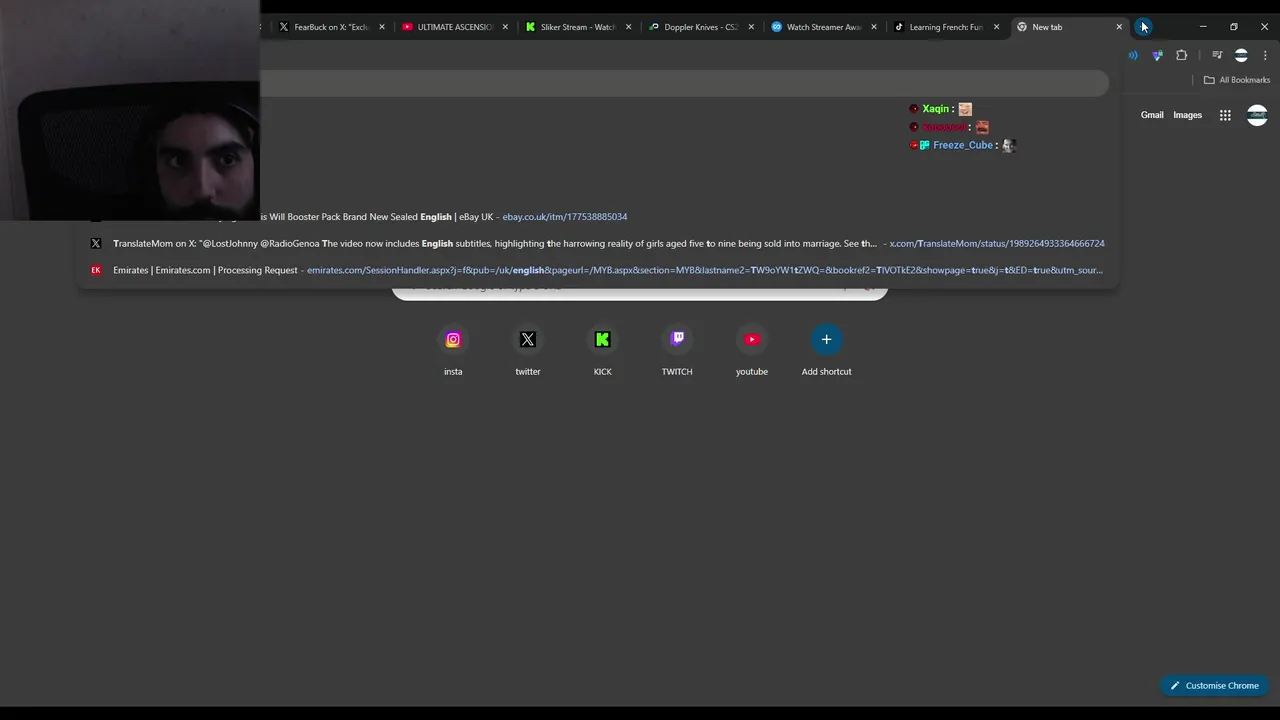1280x720 pixels.
Task: Close the ULTIMATE ASCENSION tab
Action: coord(505,27)
